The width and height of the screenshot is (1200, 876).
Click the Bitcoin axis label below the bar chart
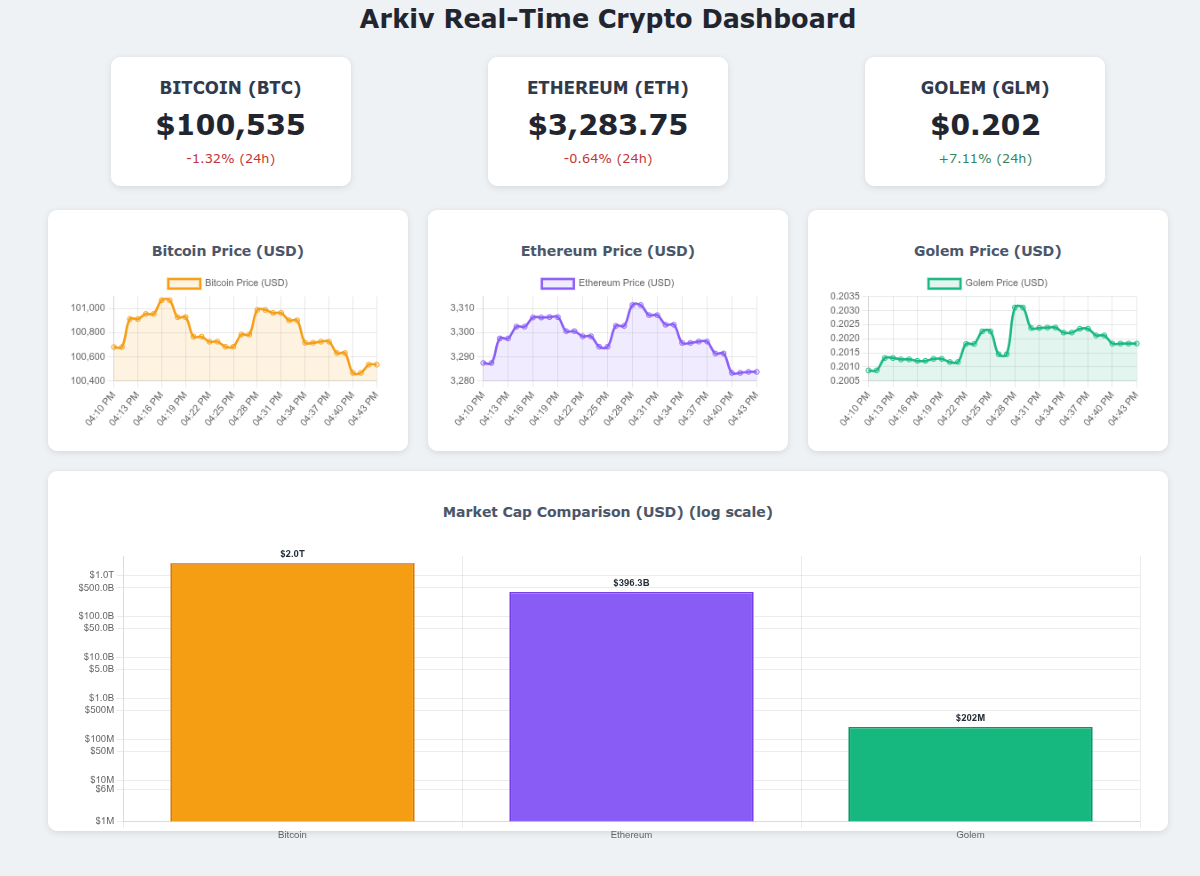[291, 833]
